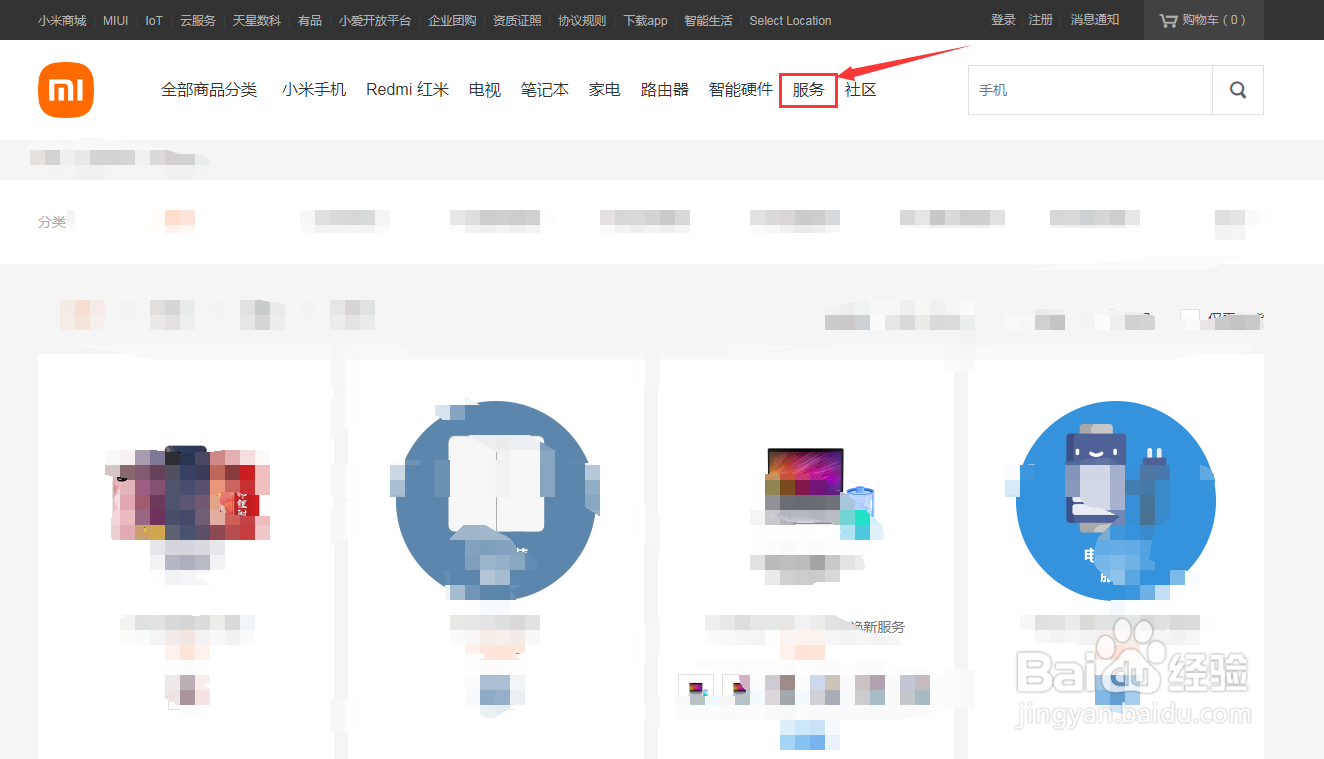1324x759 pixels.
Task: Click Select Location
Action: pos(790,20)
